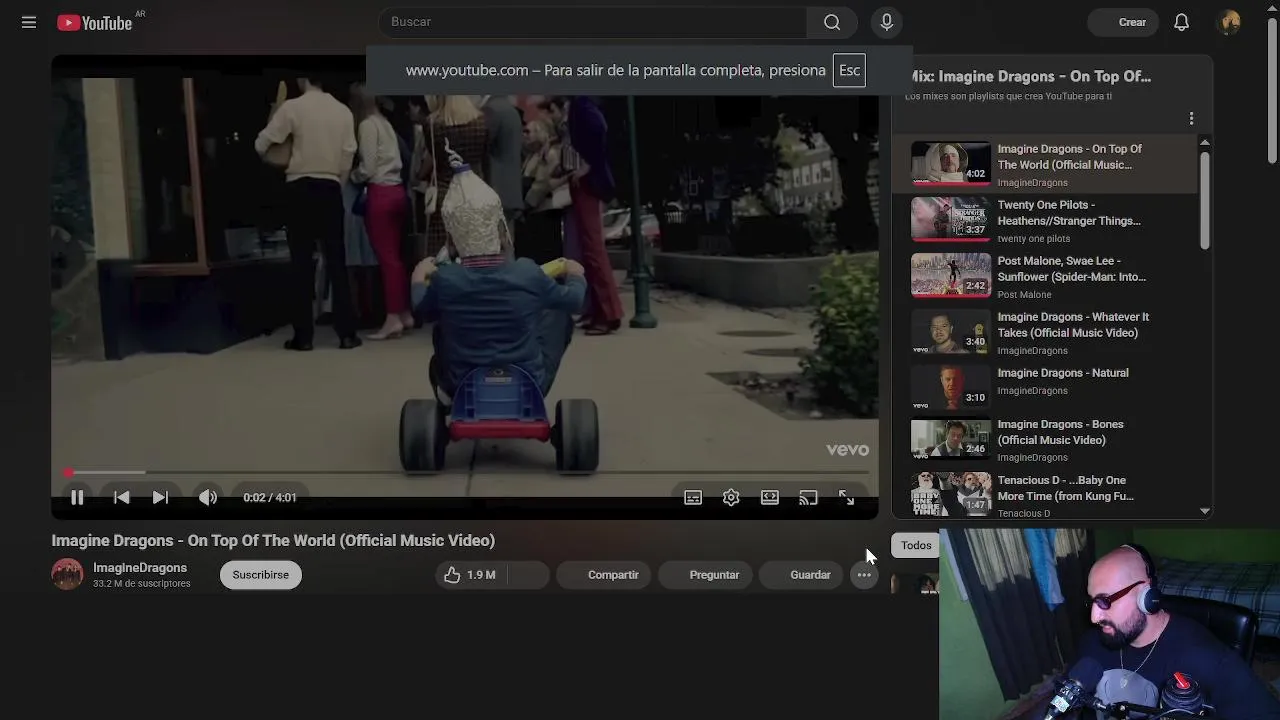Open notifications bell
Screen dimensions: 1280x720
[1181, 22]
